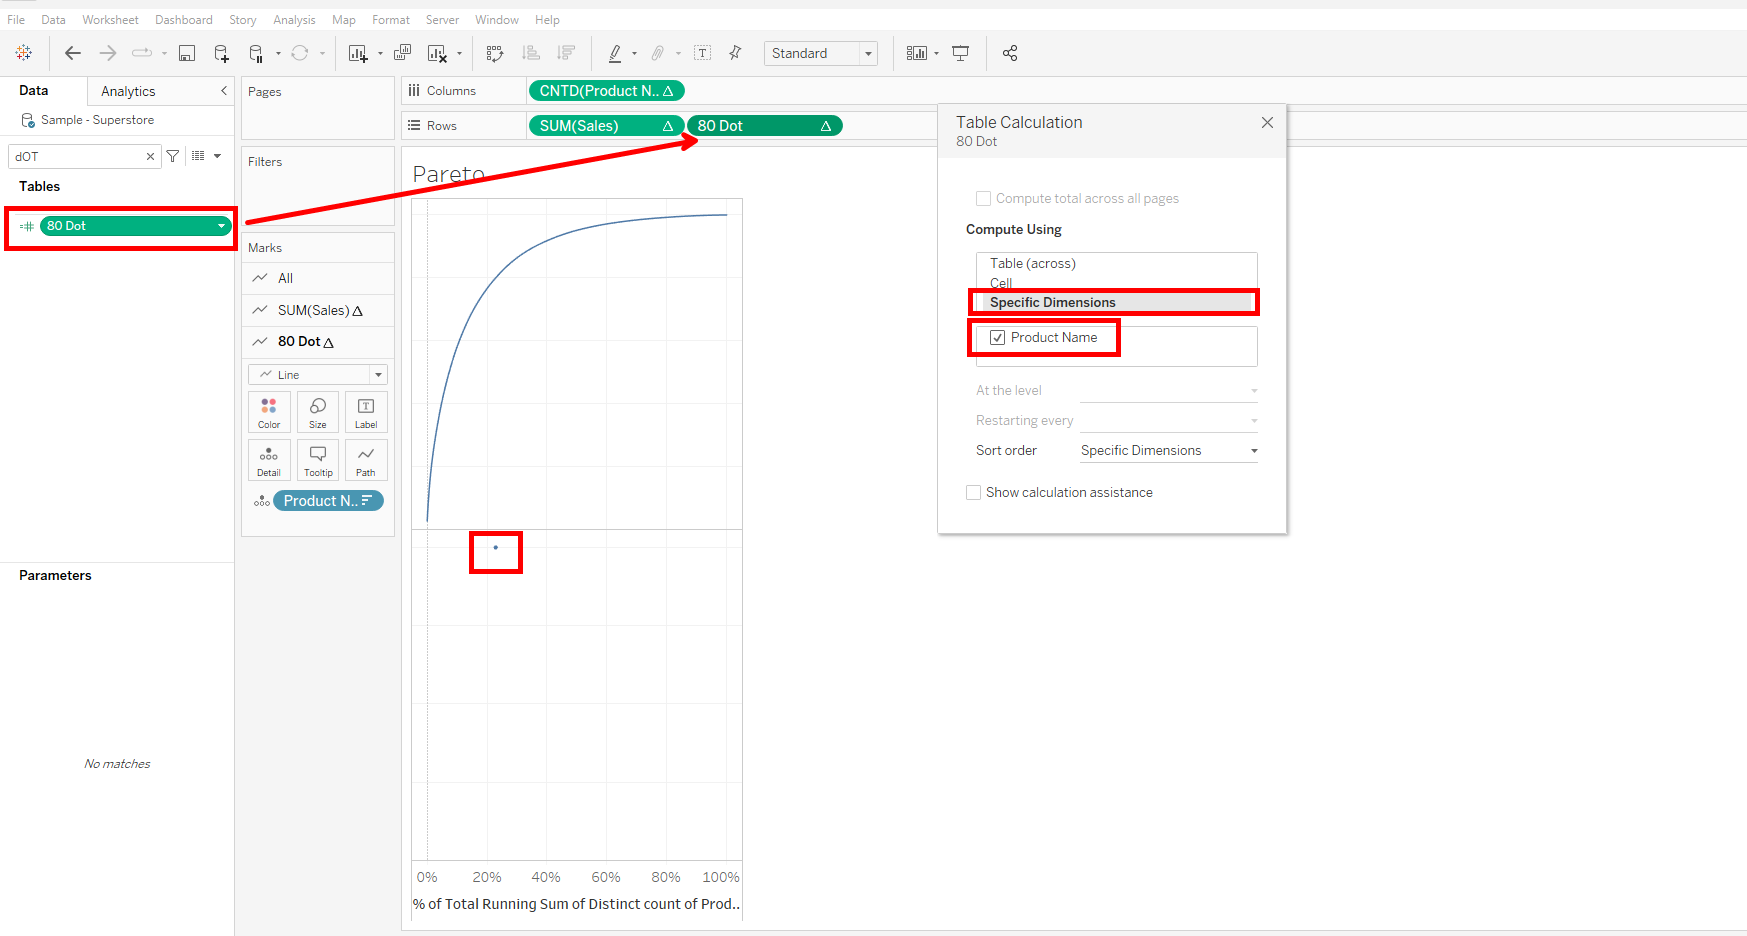Screen dimensions: 1747x936
Task: Open the Label marks card
Action: click(x=366, y=412)
